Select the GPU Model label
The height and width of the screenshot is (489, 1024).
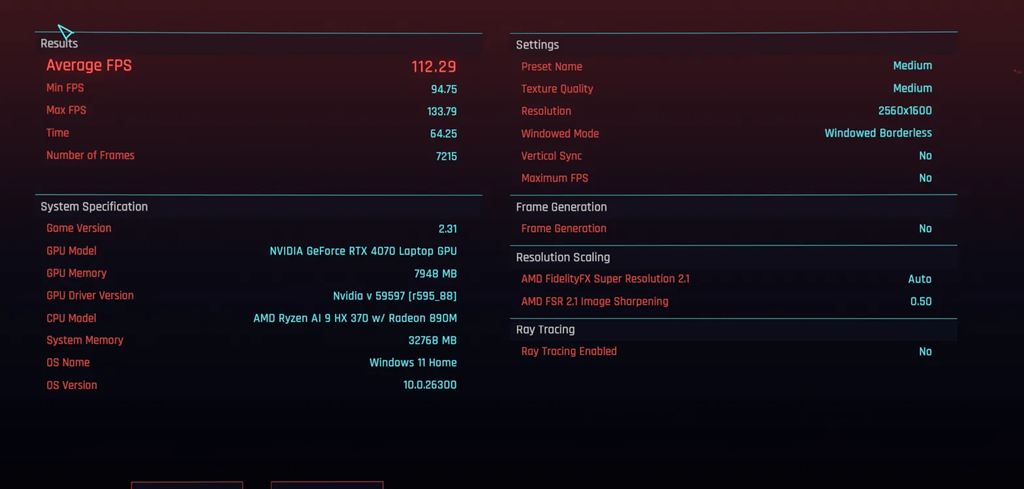pyautogui.click(x=71, y=251)
